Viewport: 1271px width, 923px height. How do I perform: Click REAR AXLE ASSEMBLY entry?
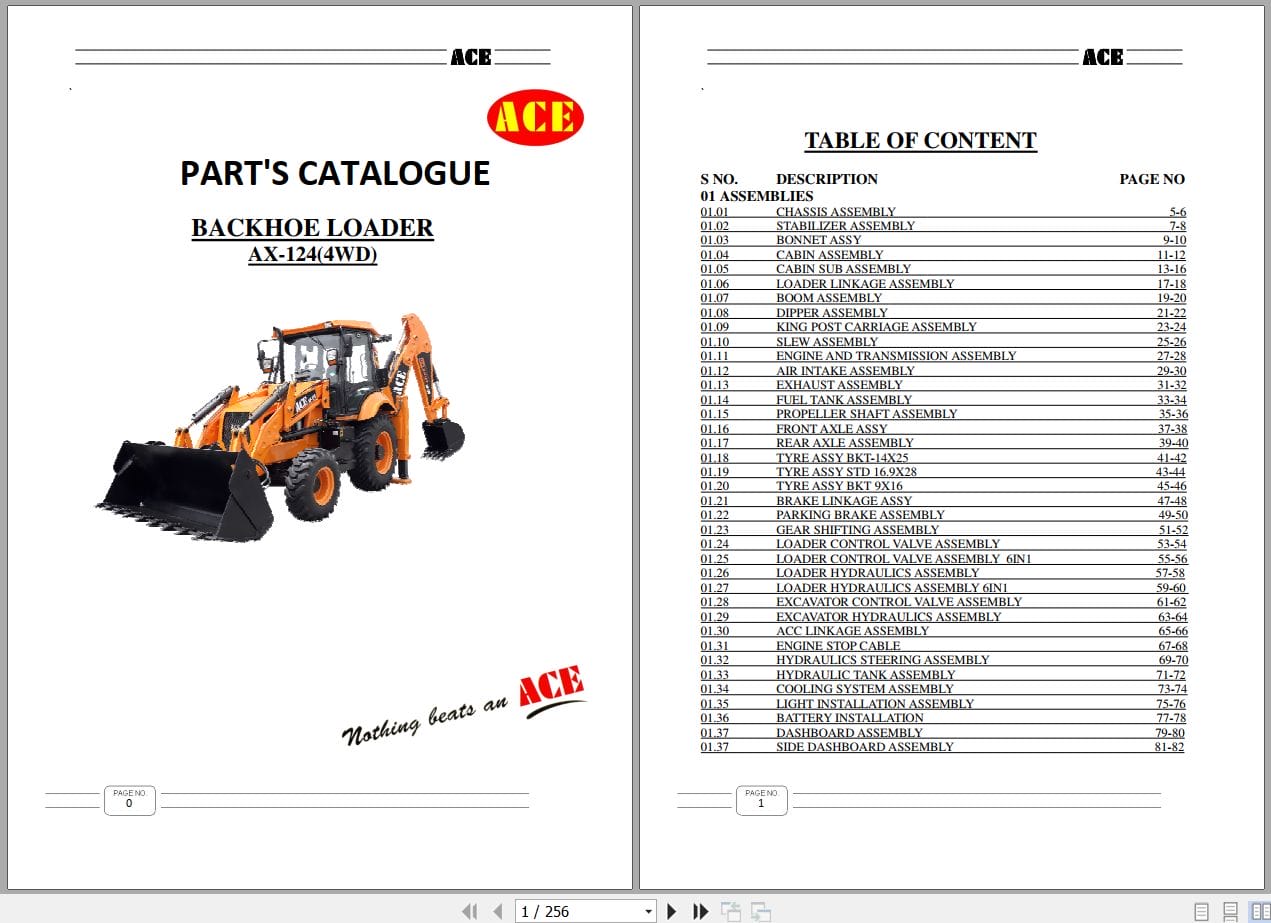(845, 443)
